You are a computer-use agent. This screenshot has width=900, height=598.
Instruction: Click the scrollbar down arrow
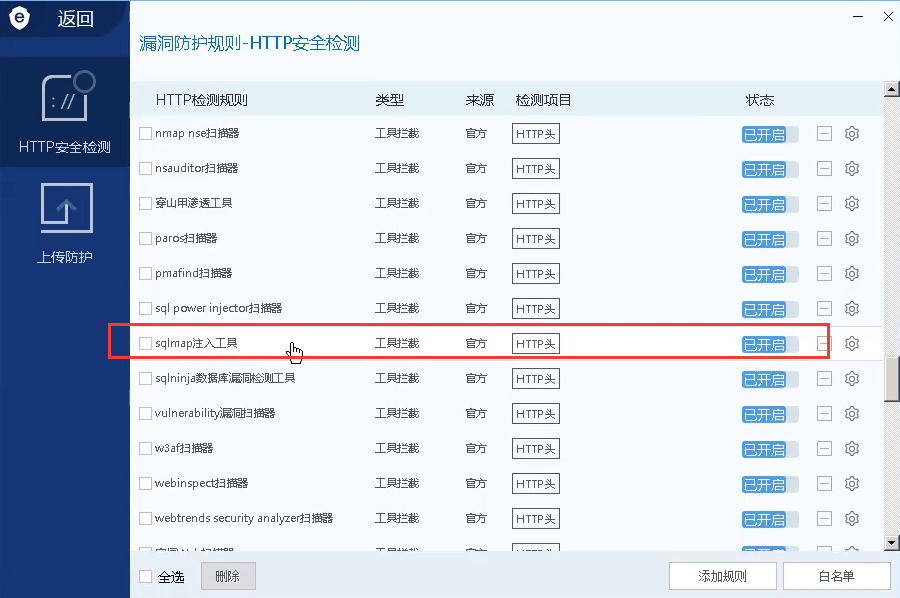(x=891, y=542)
